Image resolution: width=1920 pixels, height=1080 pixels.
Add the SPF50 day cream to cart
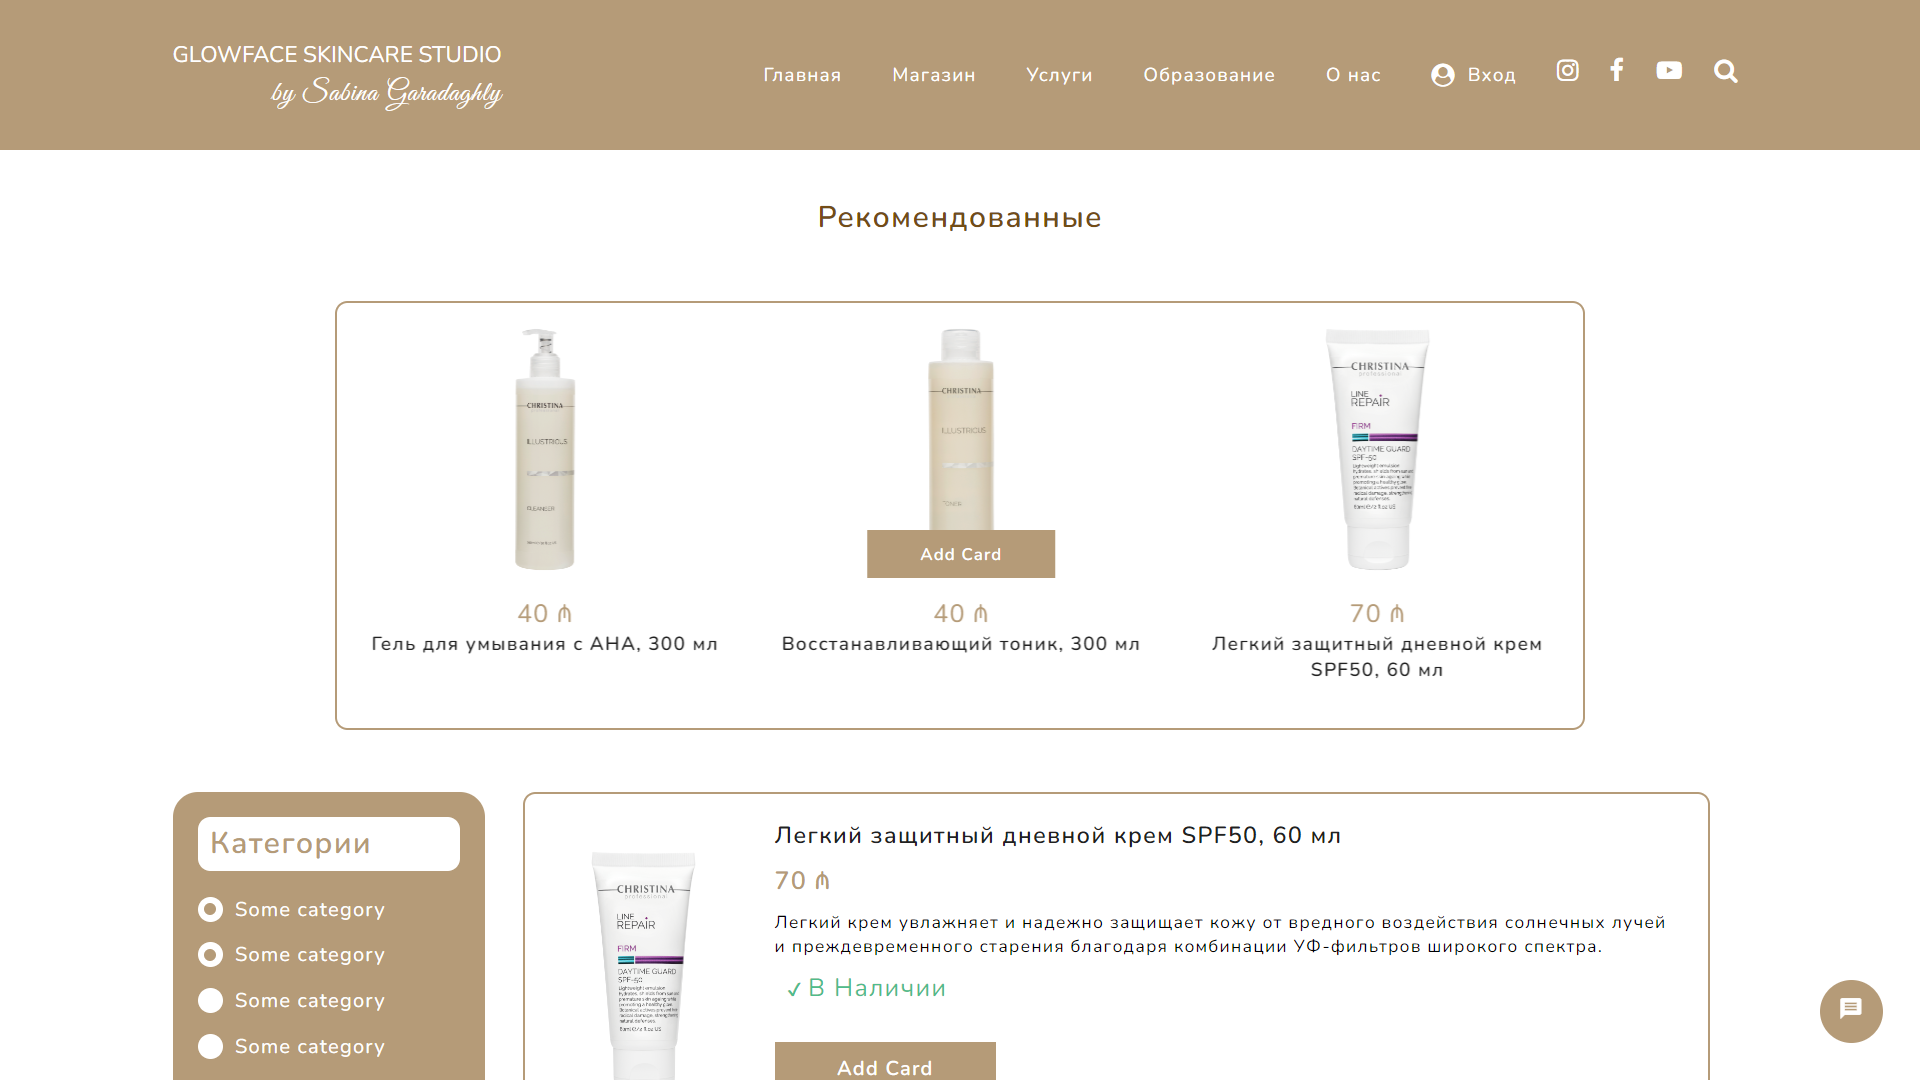click(885, 1062)
